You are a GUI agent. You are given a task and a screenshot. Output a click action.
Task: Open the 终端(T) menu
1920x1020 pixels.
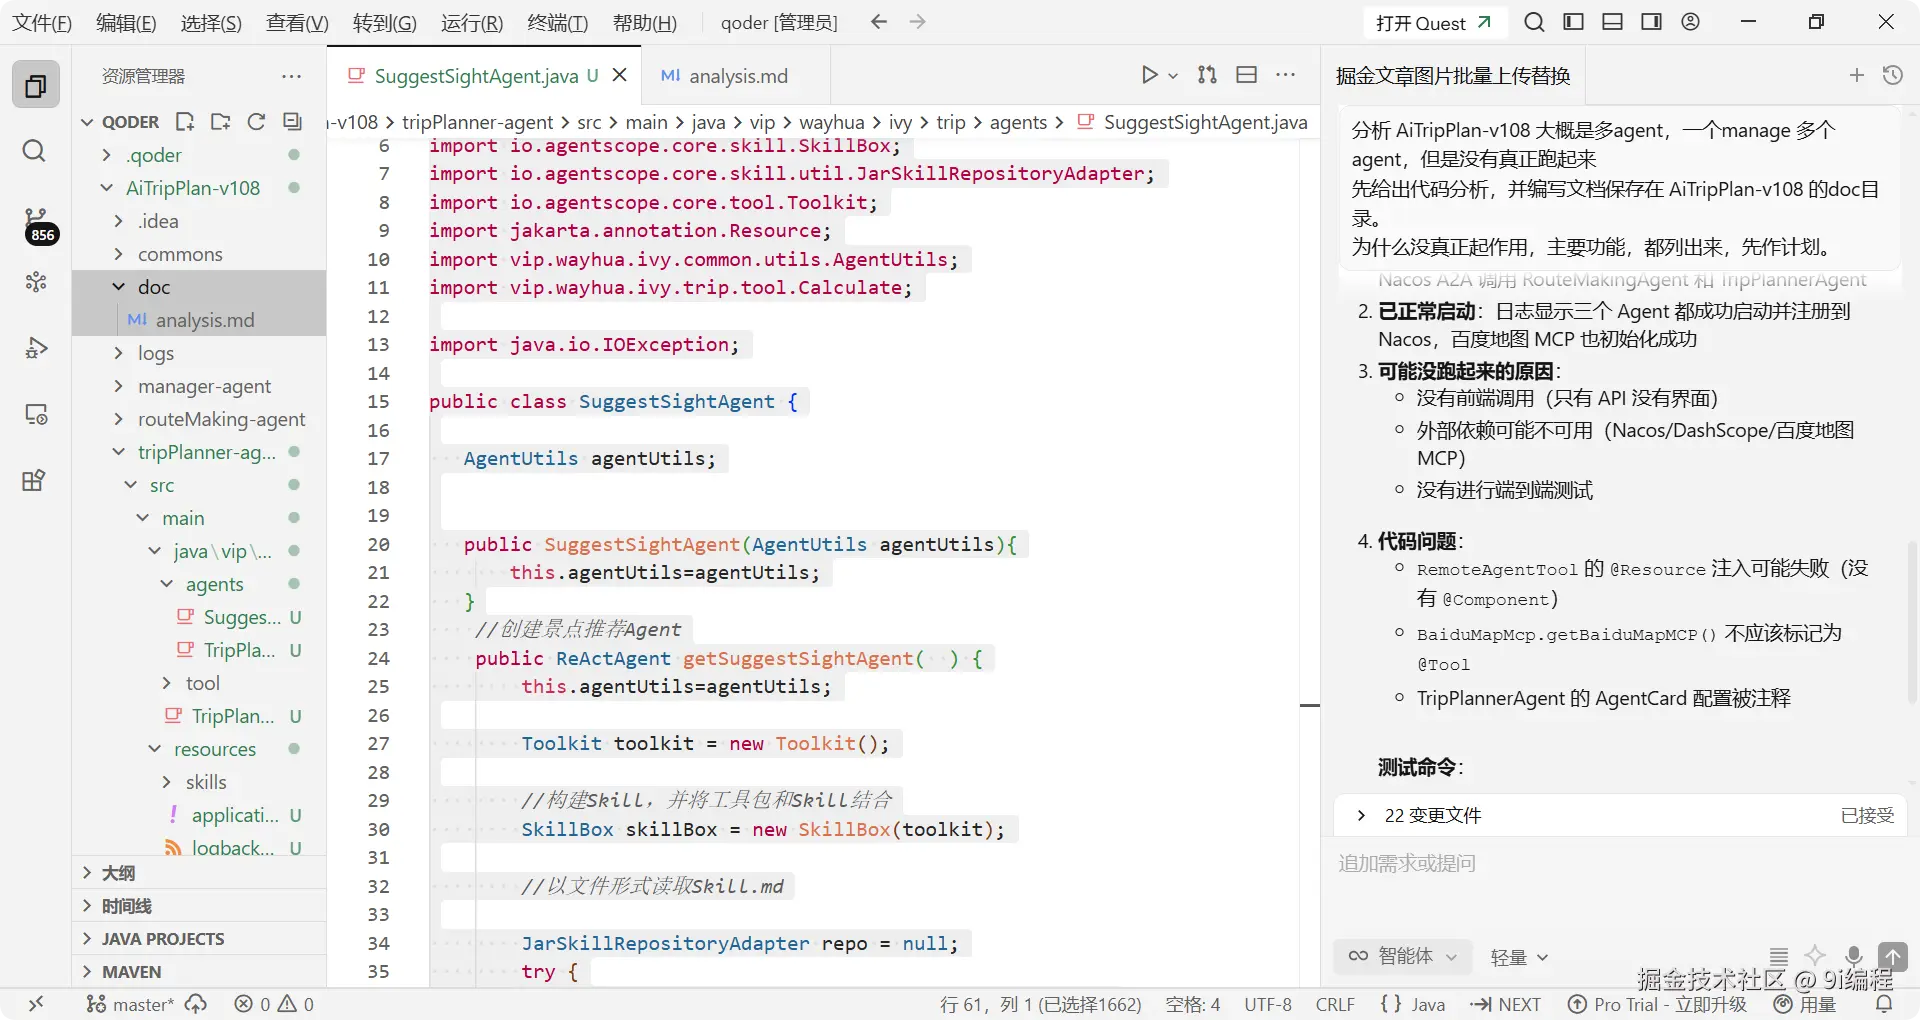tap(557, 23)
